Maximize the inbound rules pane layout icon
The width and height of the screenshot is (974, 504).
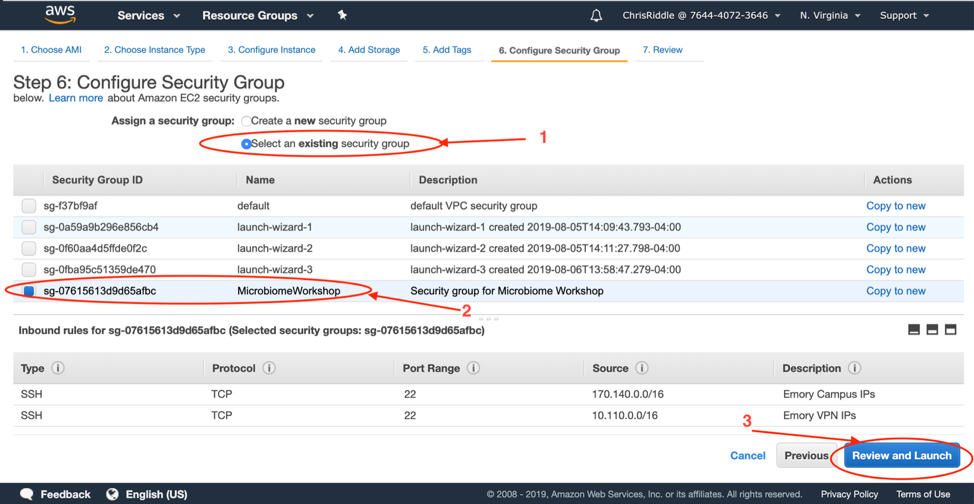[x=950, y=330]
